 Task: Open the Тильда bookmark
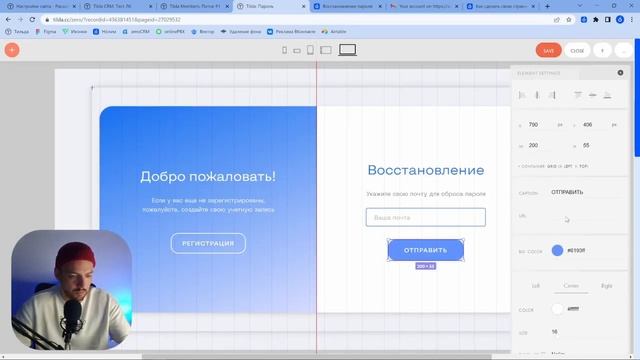pos(17,31)
